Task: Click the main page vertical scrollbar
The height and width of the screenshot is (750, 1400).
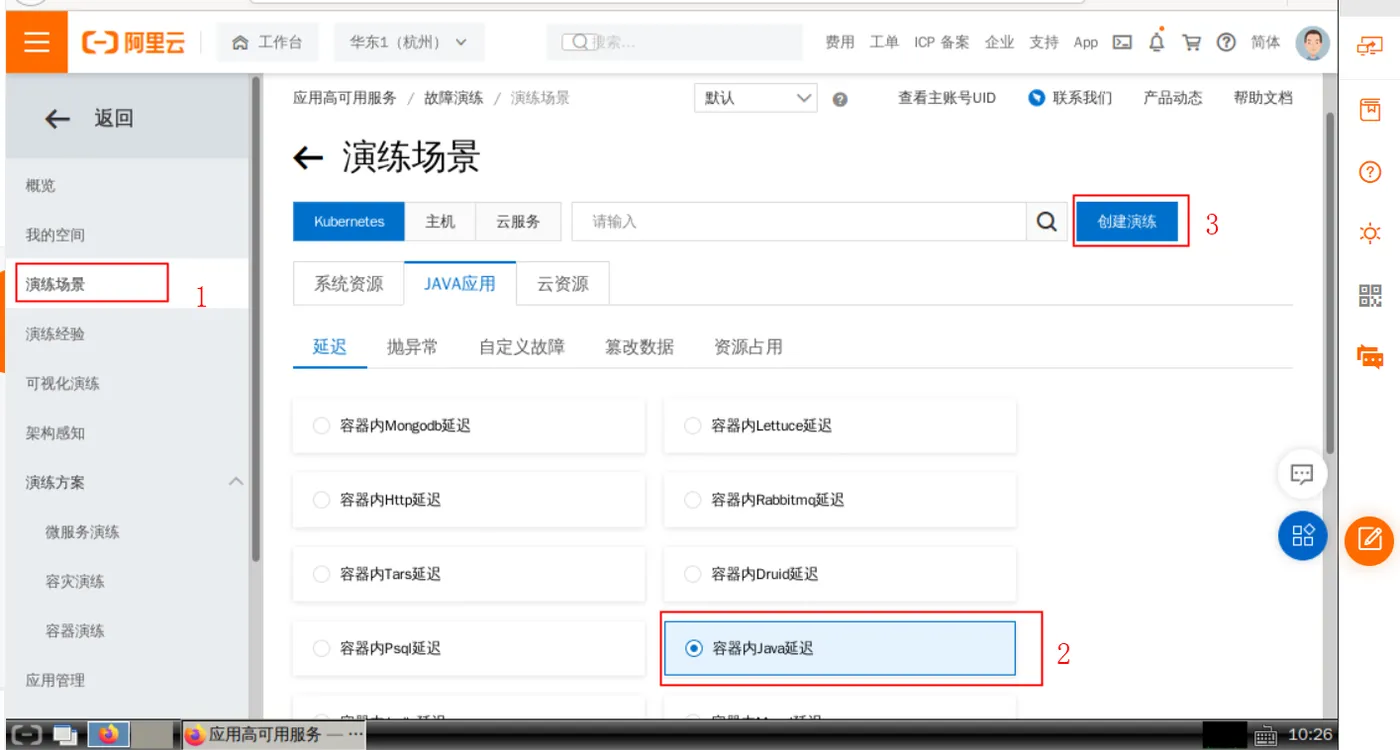Action: point(1329,283)
